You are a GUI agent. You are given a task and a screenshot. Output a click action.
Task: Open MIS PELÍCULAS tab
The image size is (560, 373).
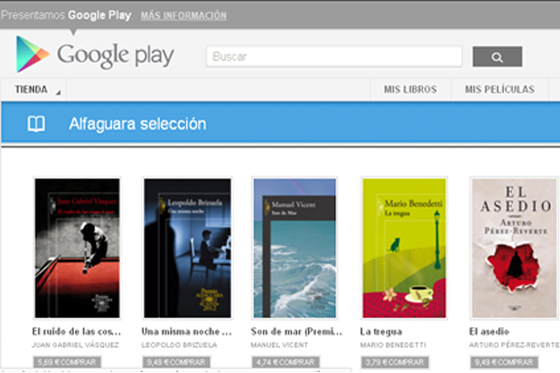pos(500,89)
